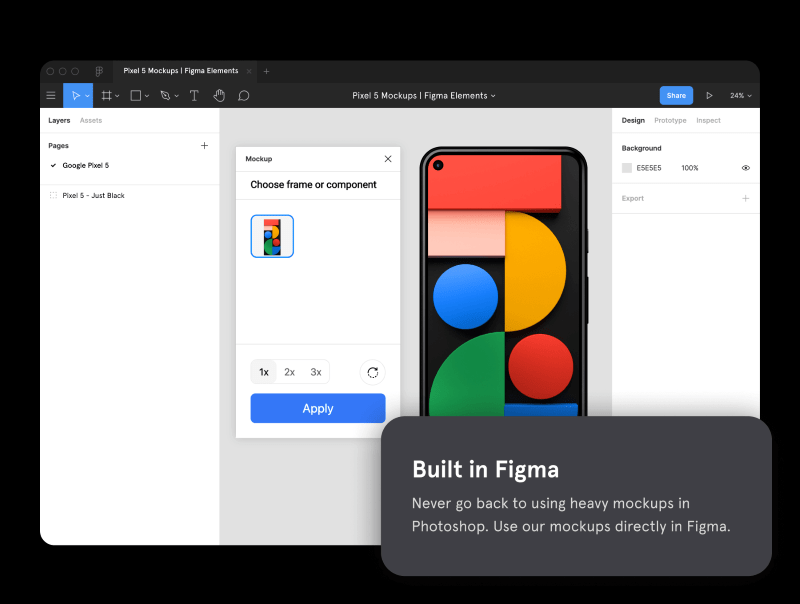This screenshot has width=800, height=604.
Task: Select the Rectangle shape tool
Action: tap(136, 96)
